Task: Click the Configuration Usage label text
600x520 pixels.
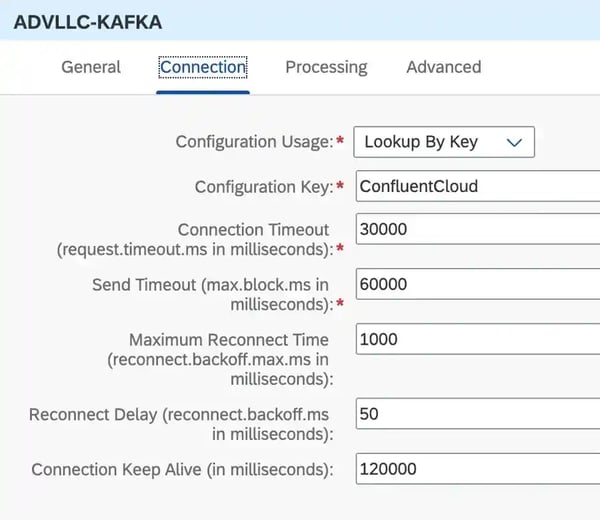Action: click(254, 142)
